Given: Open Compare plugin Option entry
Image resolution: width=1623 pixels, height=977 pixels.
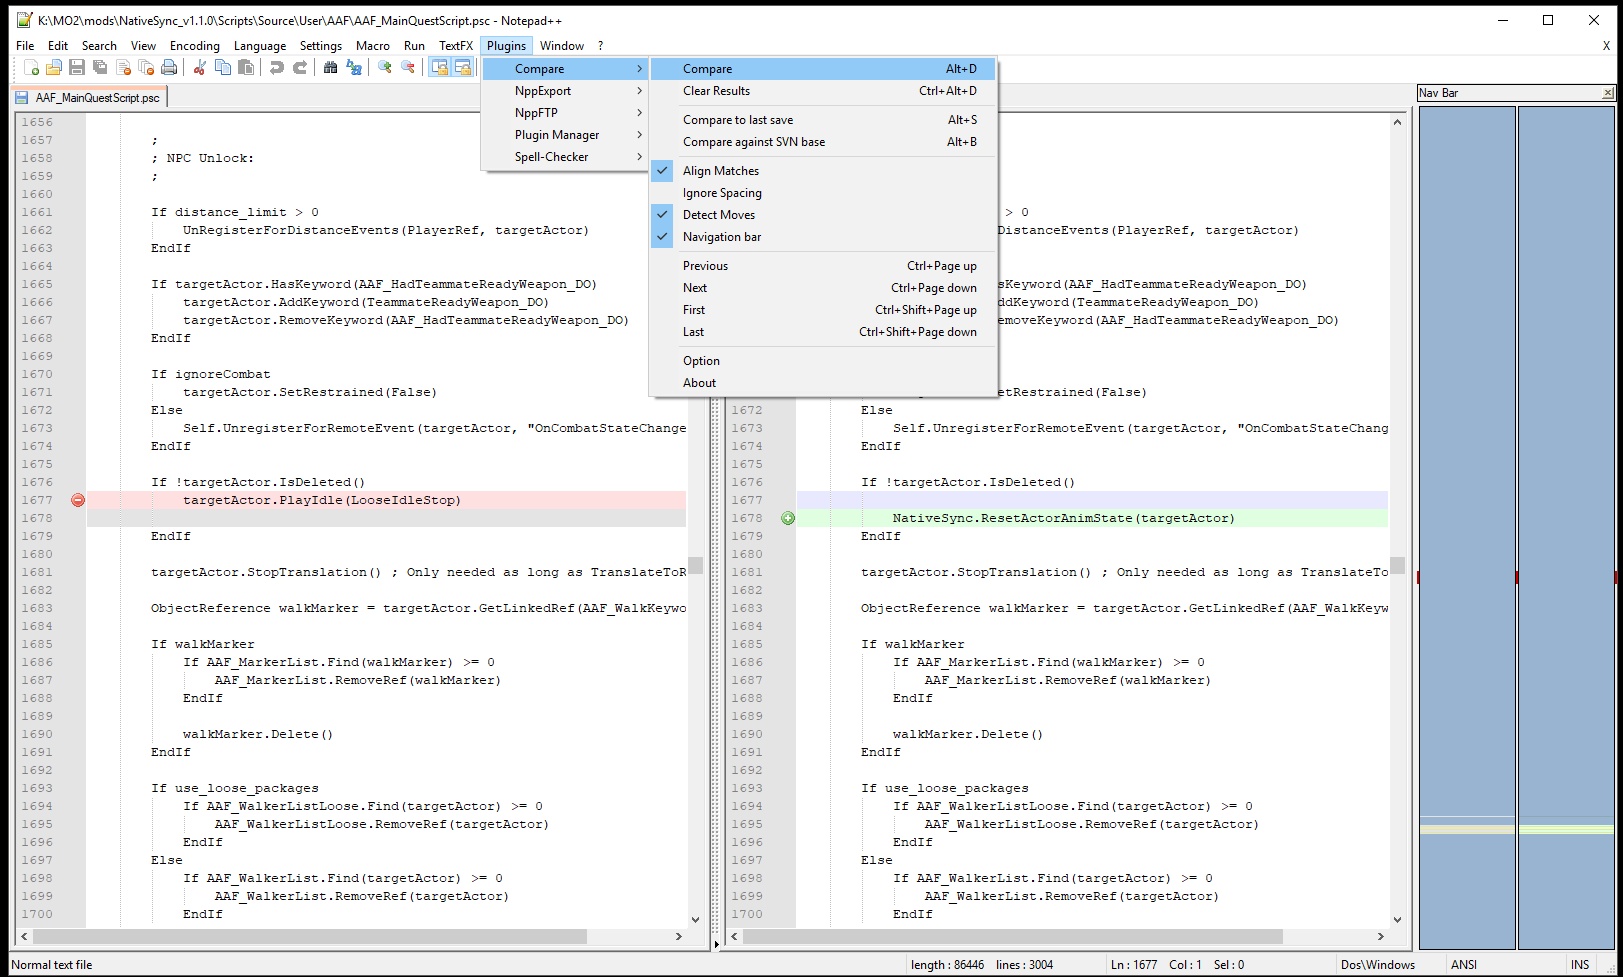Looking at the screenshot, I should [823, 361].
